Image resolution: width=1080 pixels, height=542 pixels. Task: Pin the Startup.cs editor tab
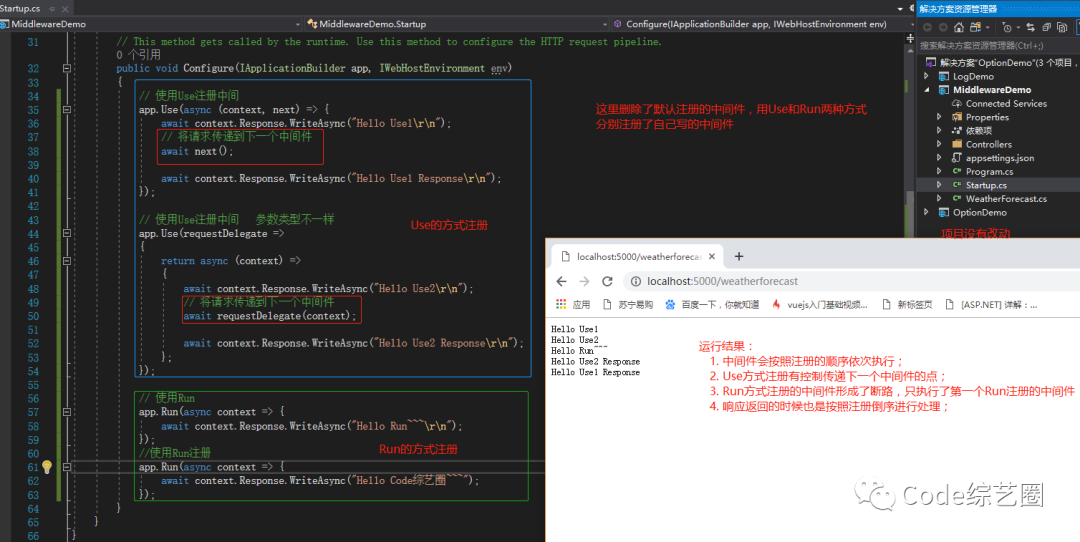pyautogui.click(x=52, y=8)
